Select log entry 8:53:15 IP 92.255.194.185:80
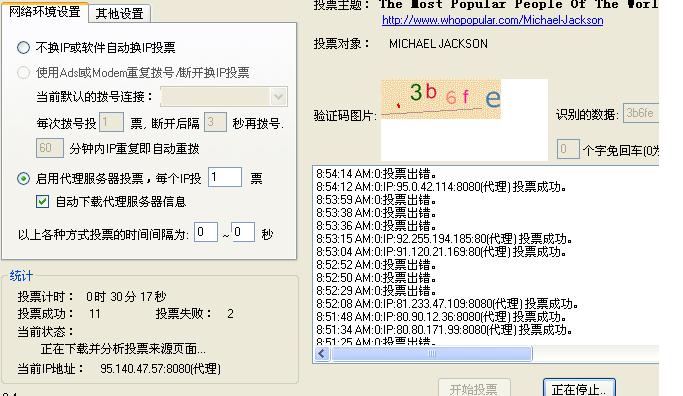 tap(444, 239)
